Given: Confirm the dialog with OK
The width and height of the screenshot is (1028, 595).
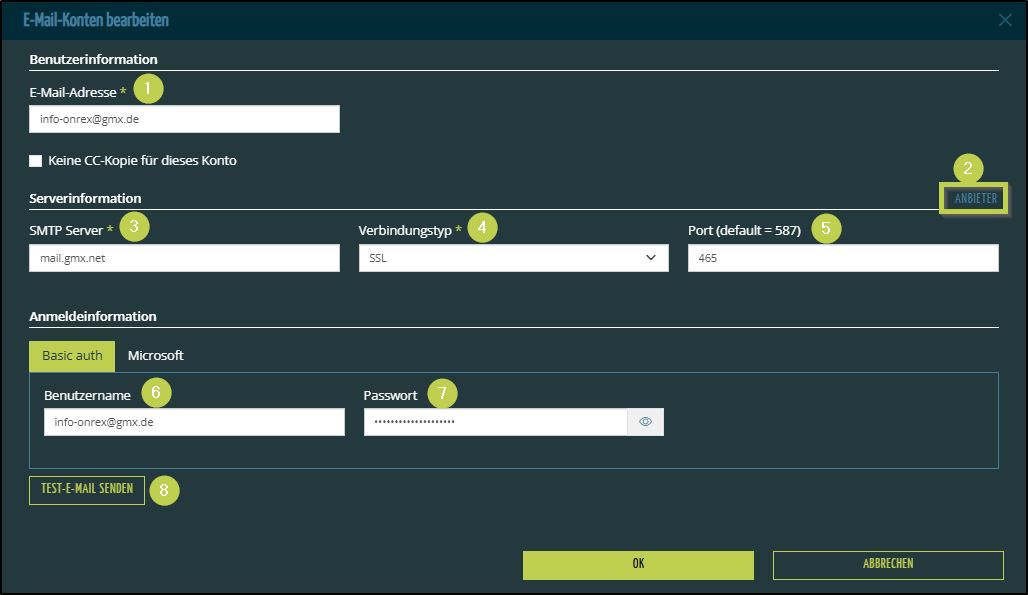Looking at the screenshot, I should tap(638, 564).
